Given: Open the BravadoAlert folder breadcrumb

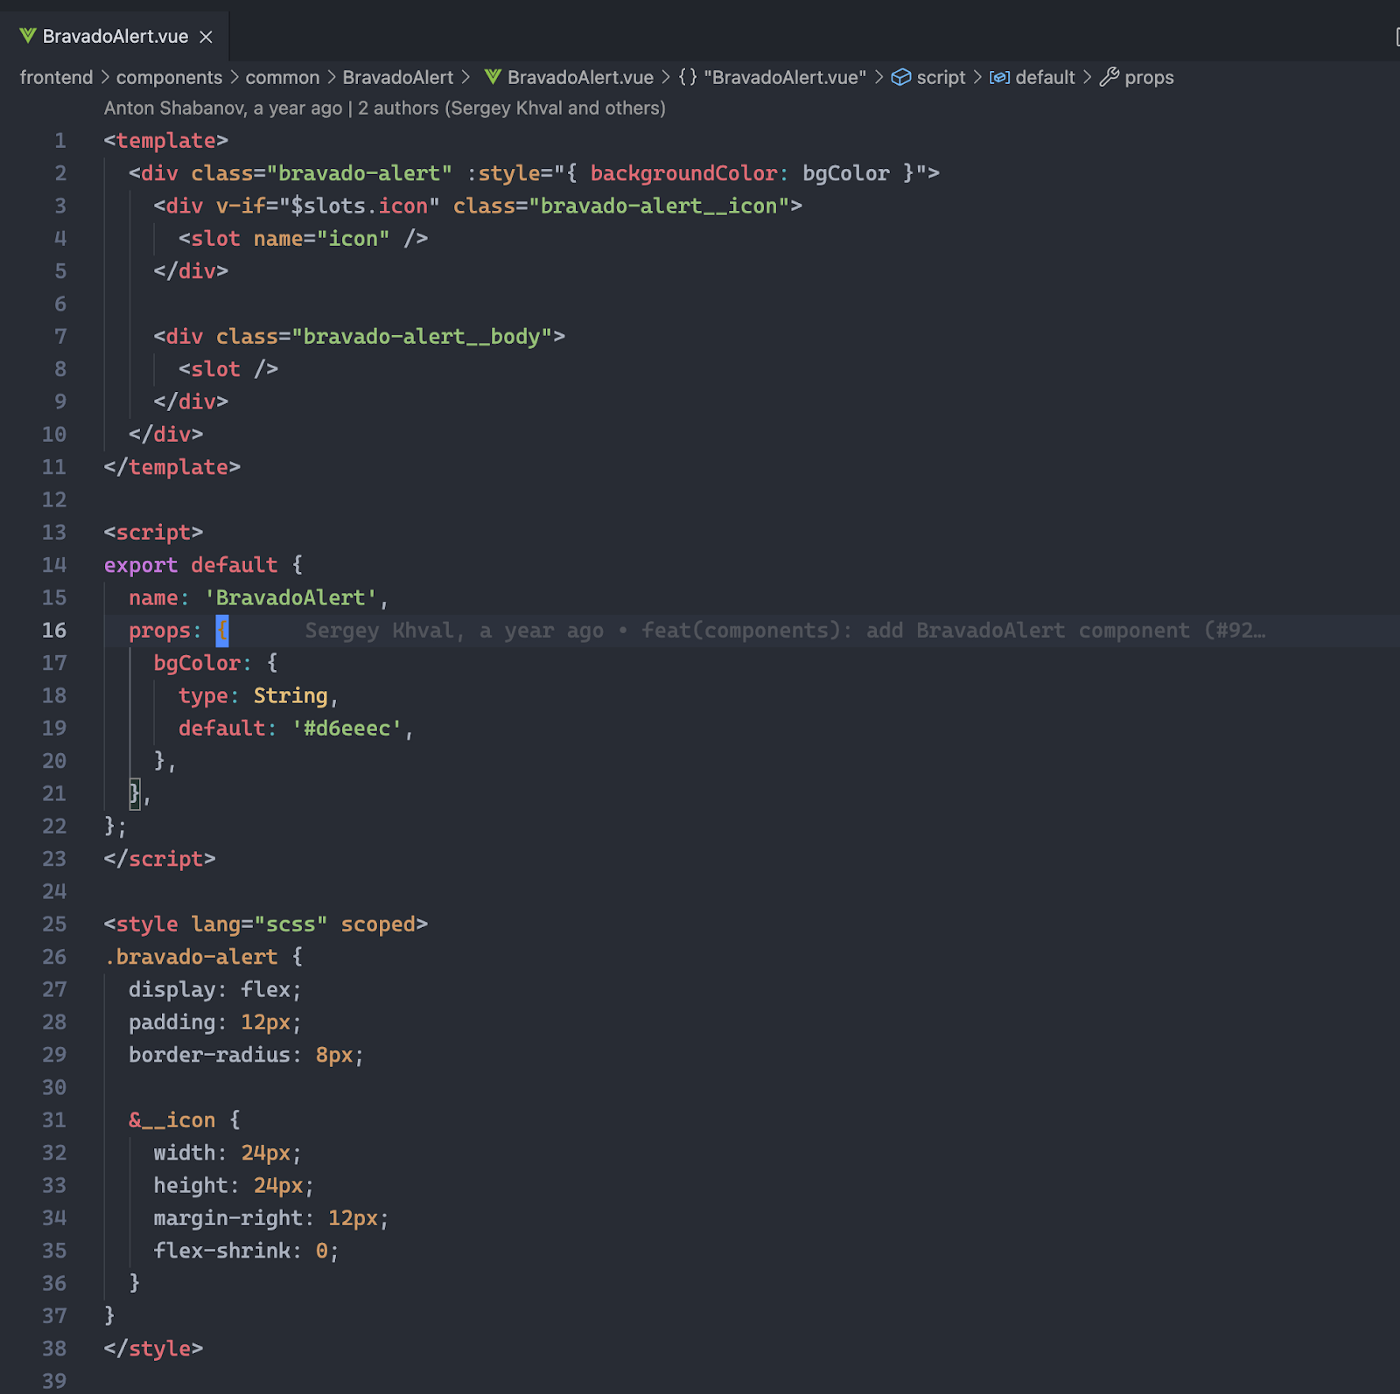Looking at the screenshot, I should (398, 77).
